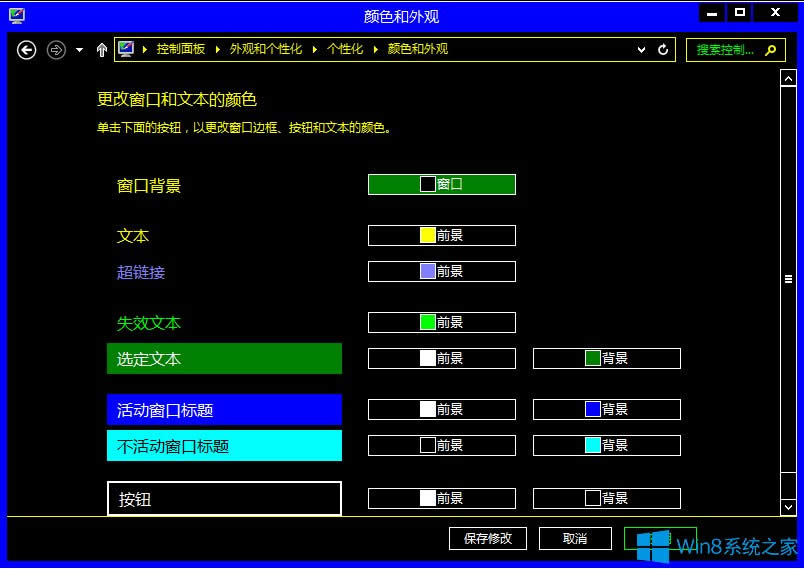The width and height of the screenshot is (804, 569).
Task: Pick the 文本 foreground yellow color
Action: [x=441, y=235]
